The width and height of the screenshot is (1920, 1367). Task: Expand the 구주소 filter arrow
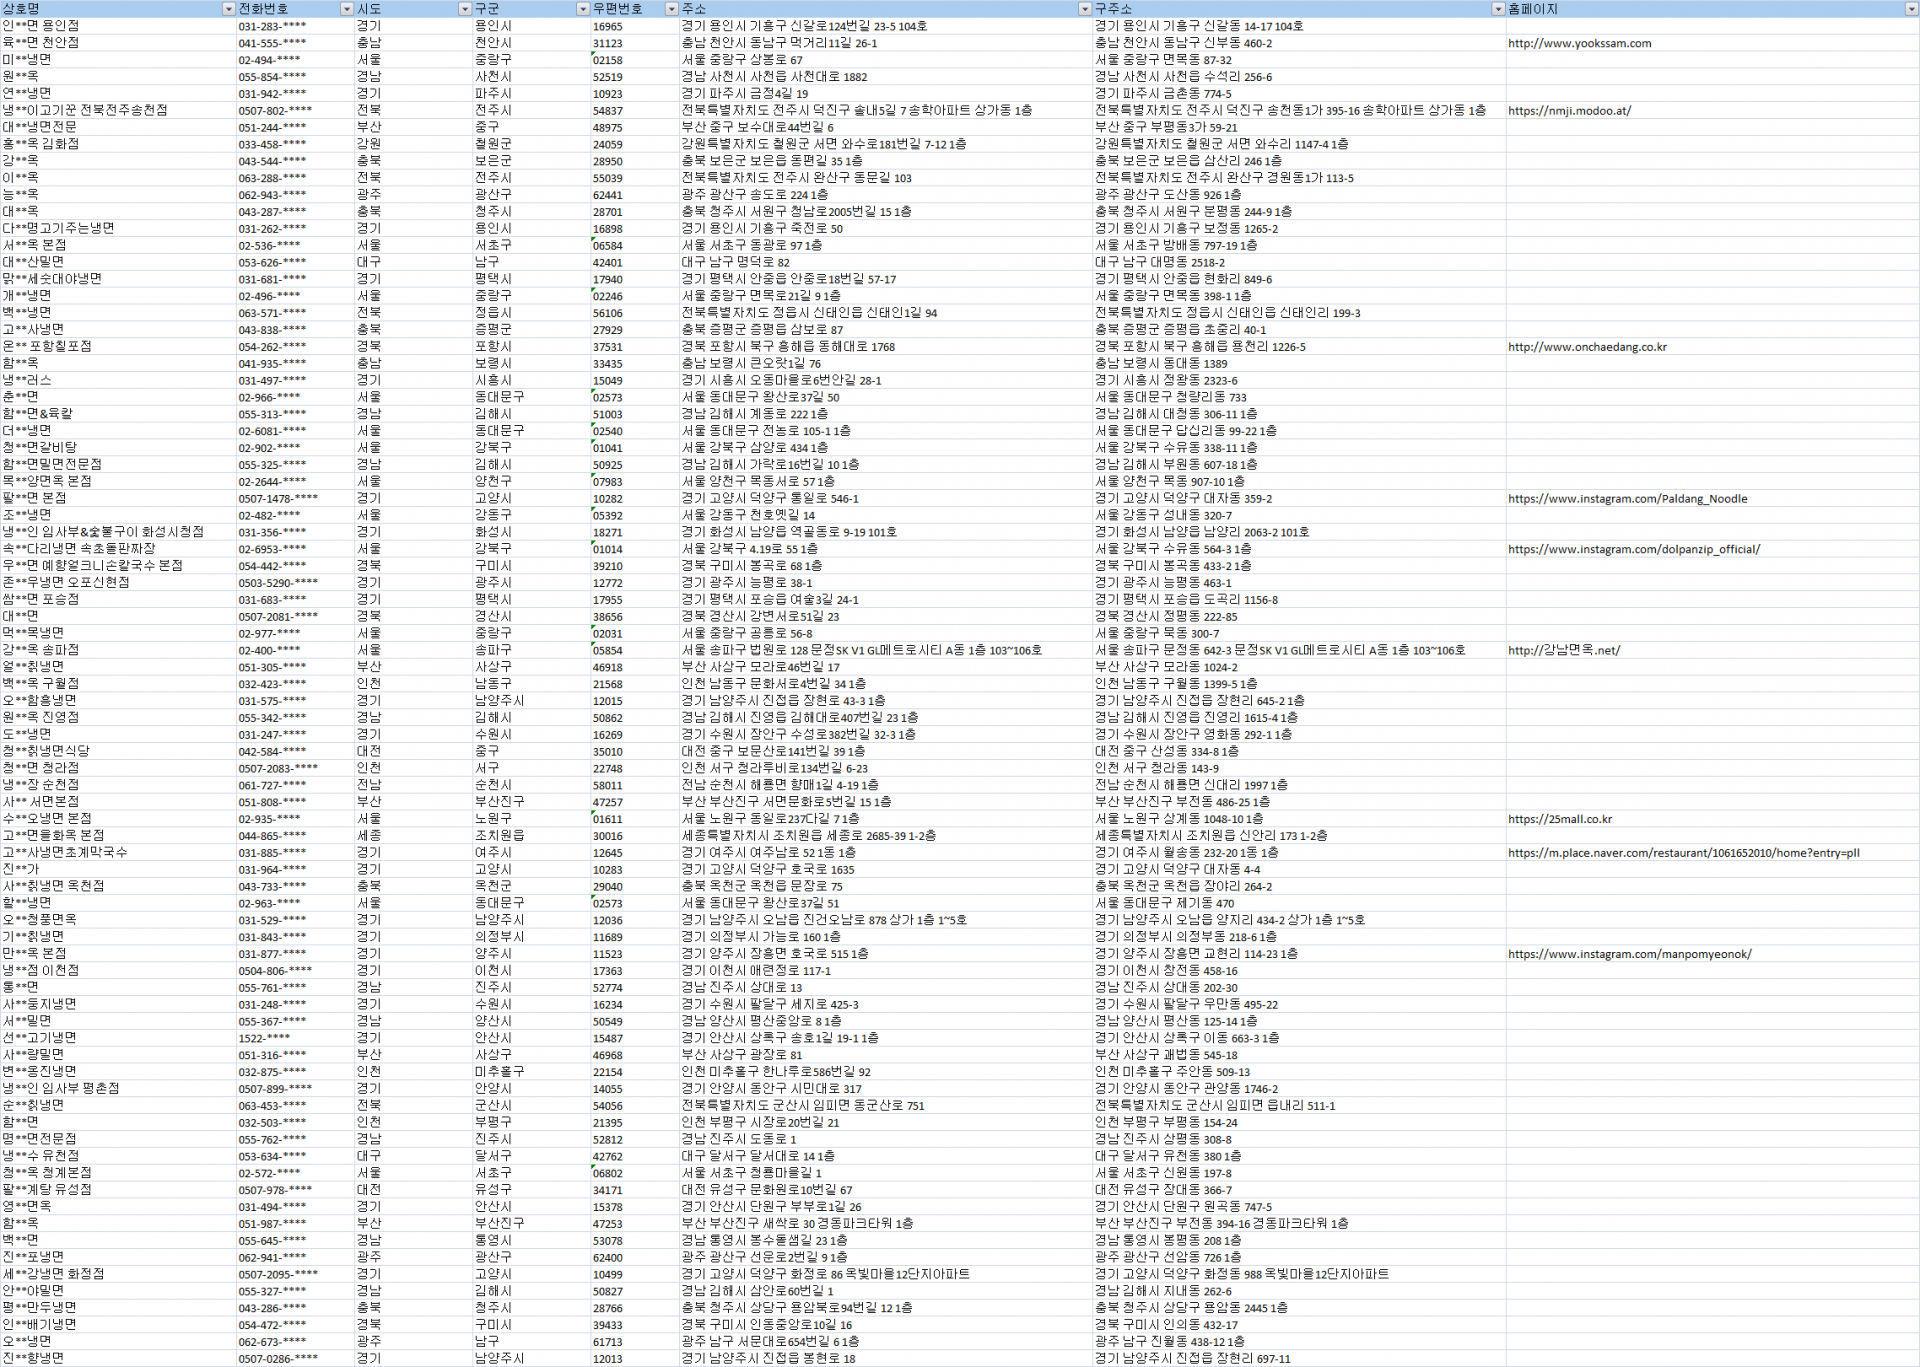[1497, 9]
